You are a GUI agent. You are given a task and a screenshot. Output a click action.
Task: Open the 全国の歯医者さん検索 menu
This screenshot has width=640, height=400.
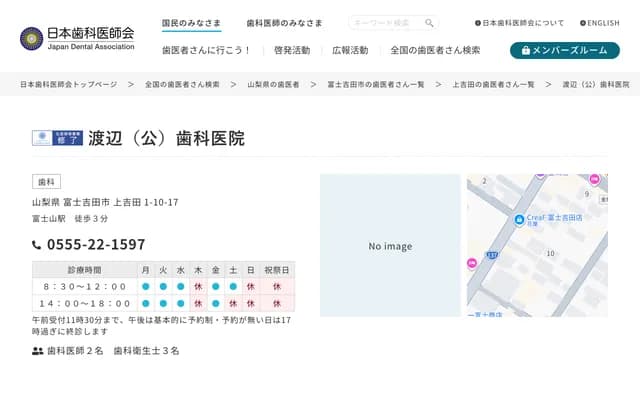tap(436, 50)
